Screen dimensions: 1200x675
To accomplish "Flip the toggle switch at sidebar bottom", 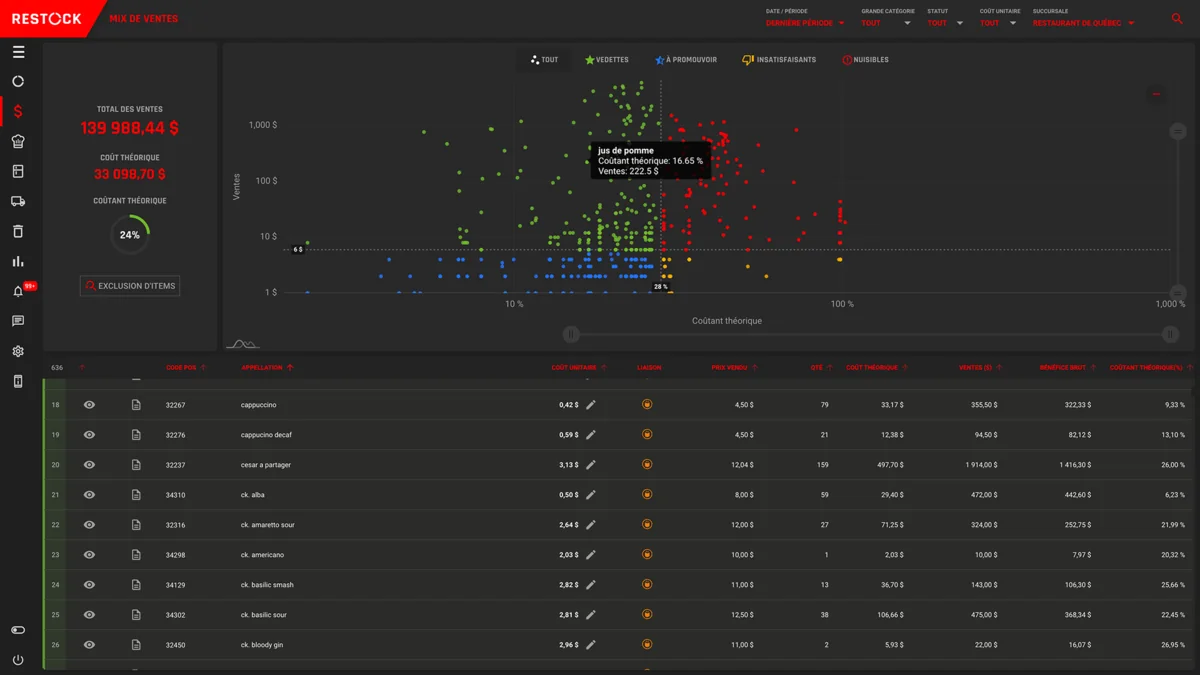I will [18, 630].
